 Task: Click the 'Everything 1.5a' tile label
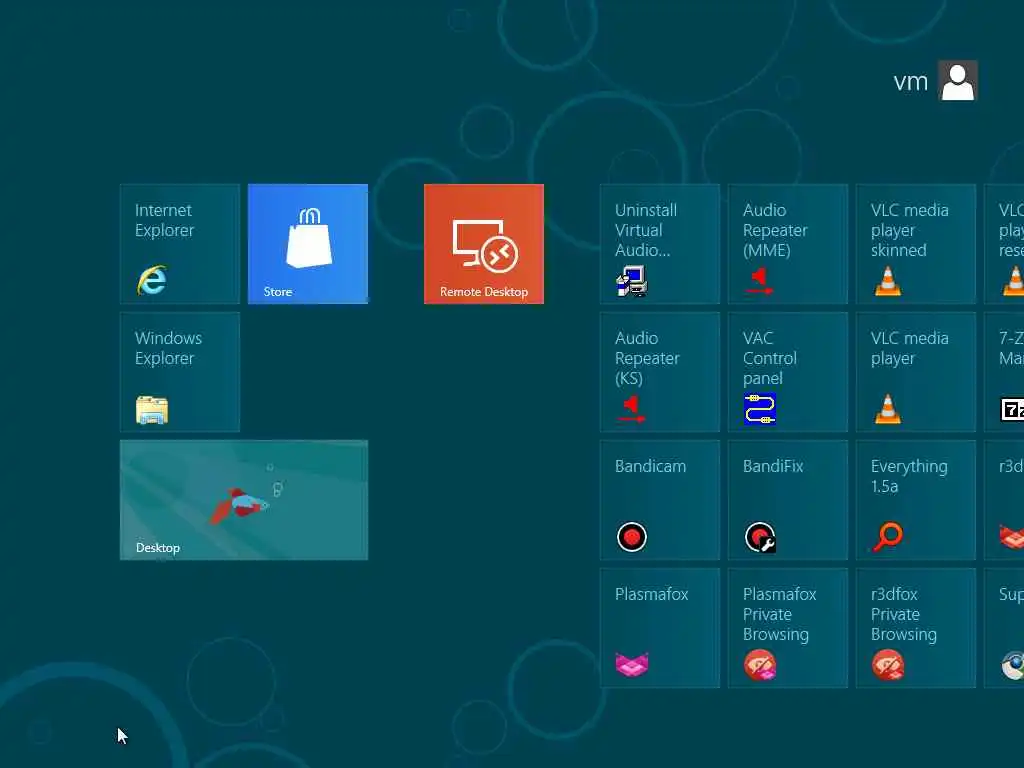909,476
